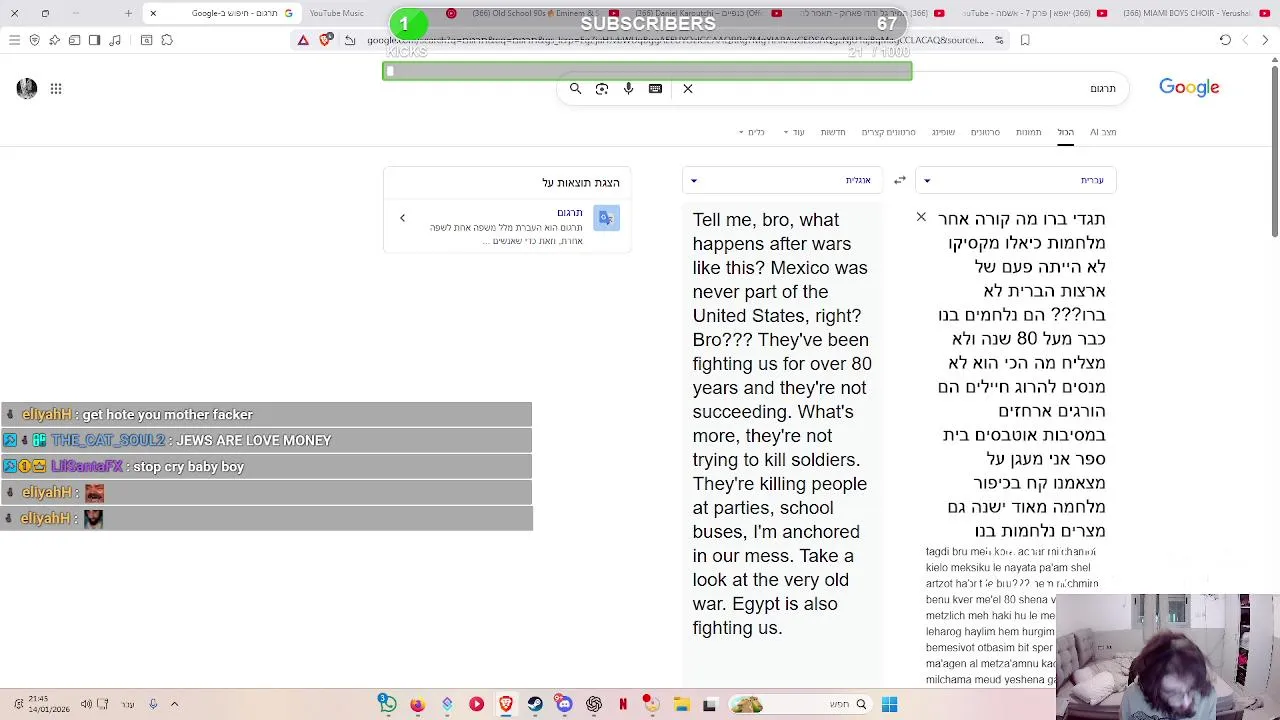Click the chevron on the תרגום results card
1280x720 pixels.
(402, 218)
